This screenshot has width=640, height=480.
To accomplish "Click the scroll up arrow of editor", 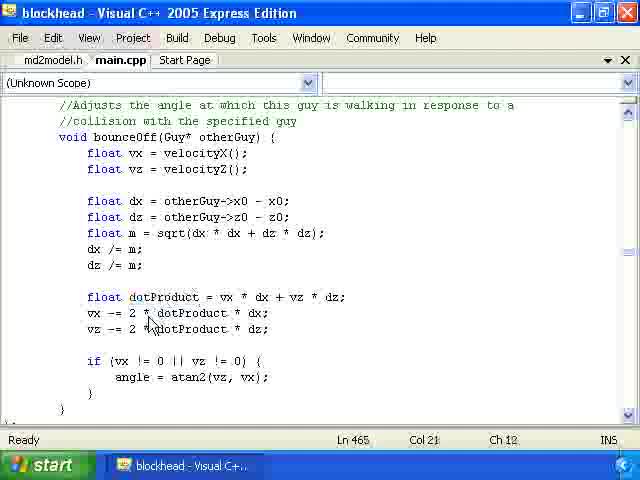I will click(x=628, y=113).
